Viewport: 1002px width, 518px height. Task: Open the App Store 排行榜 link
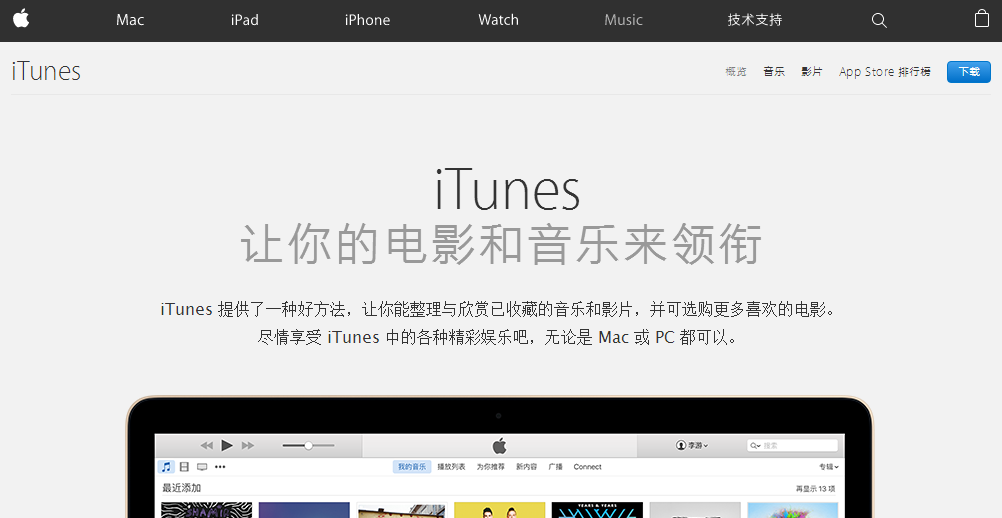pos(885,72)
